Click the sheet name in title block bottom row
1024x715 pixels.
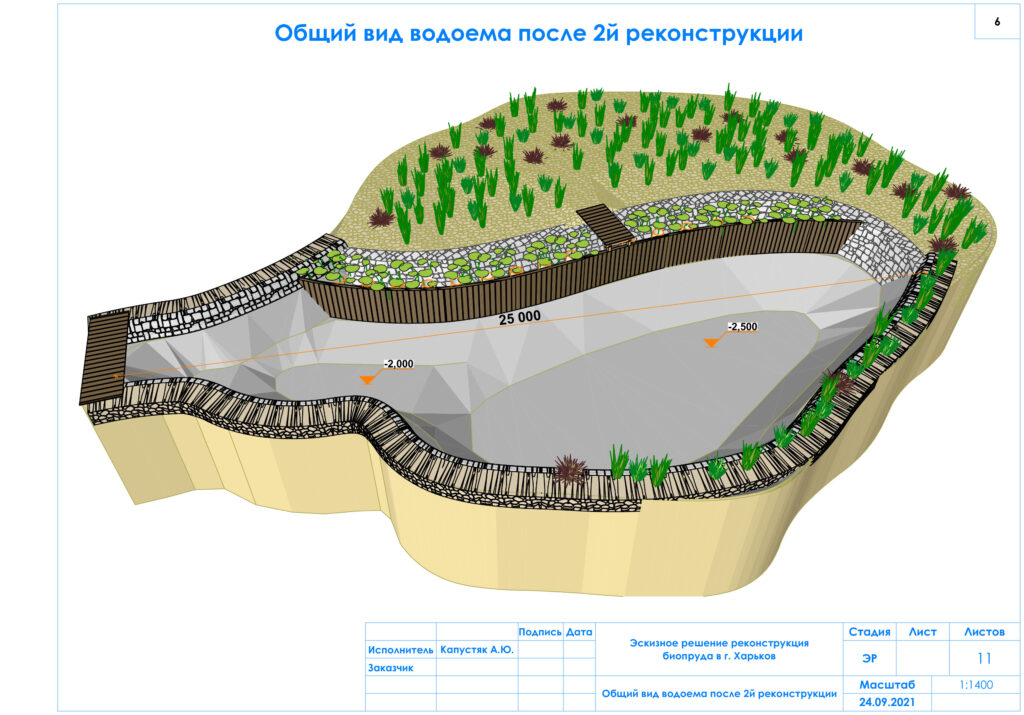point(719,693)
